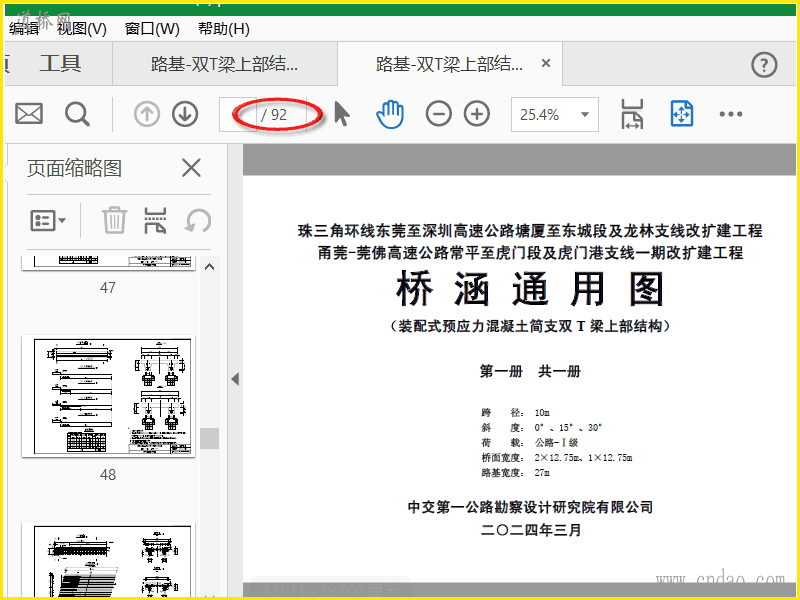
Task: Click the page label 47
Action: 108,288
